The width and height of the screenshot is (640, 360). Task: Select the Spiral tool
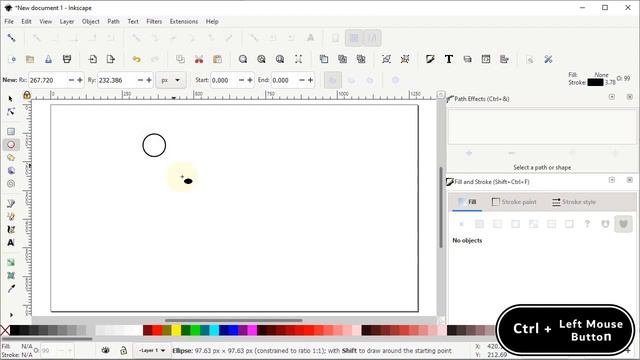(11, 184)
